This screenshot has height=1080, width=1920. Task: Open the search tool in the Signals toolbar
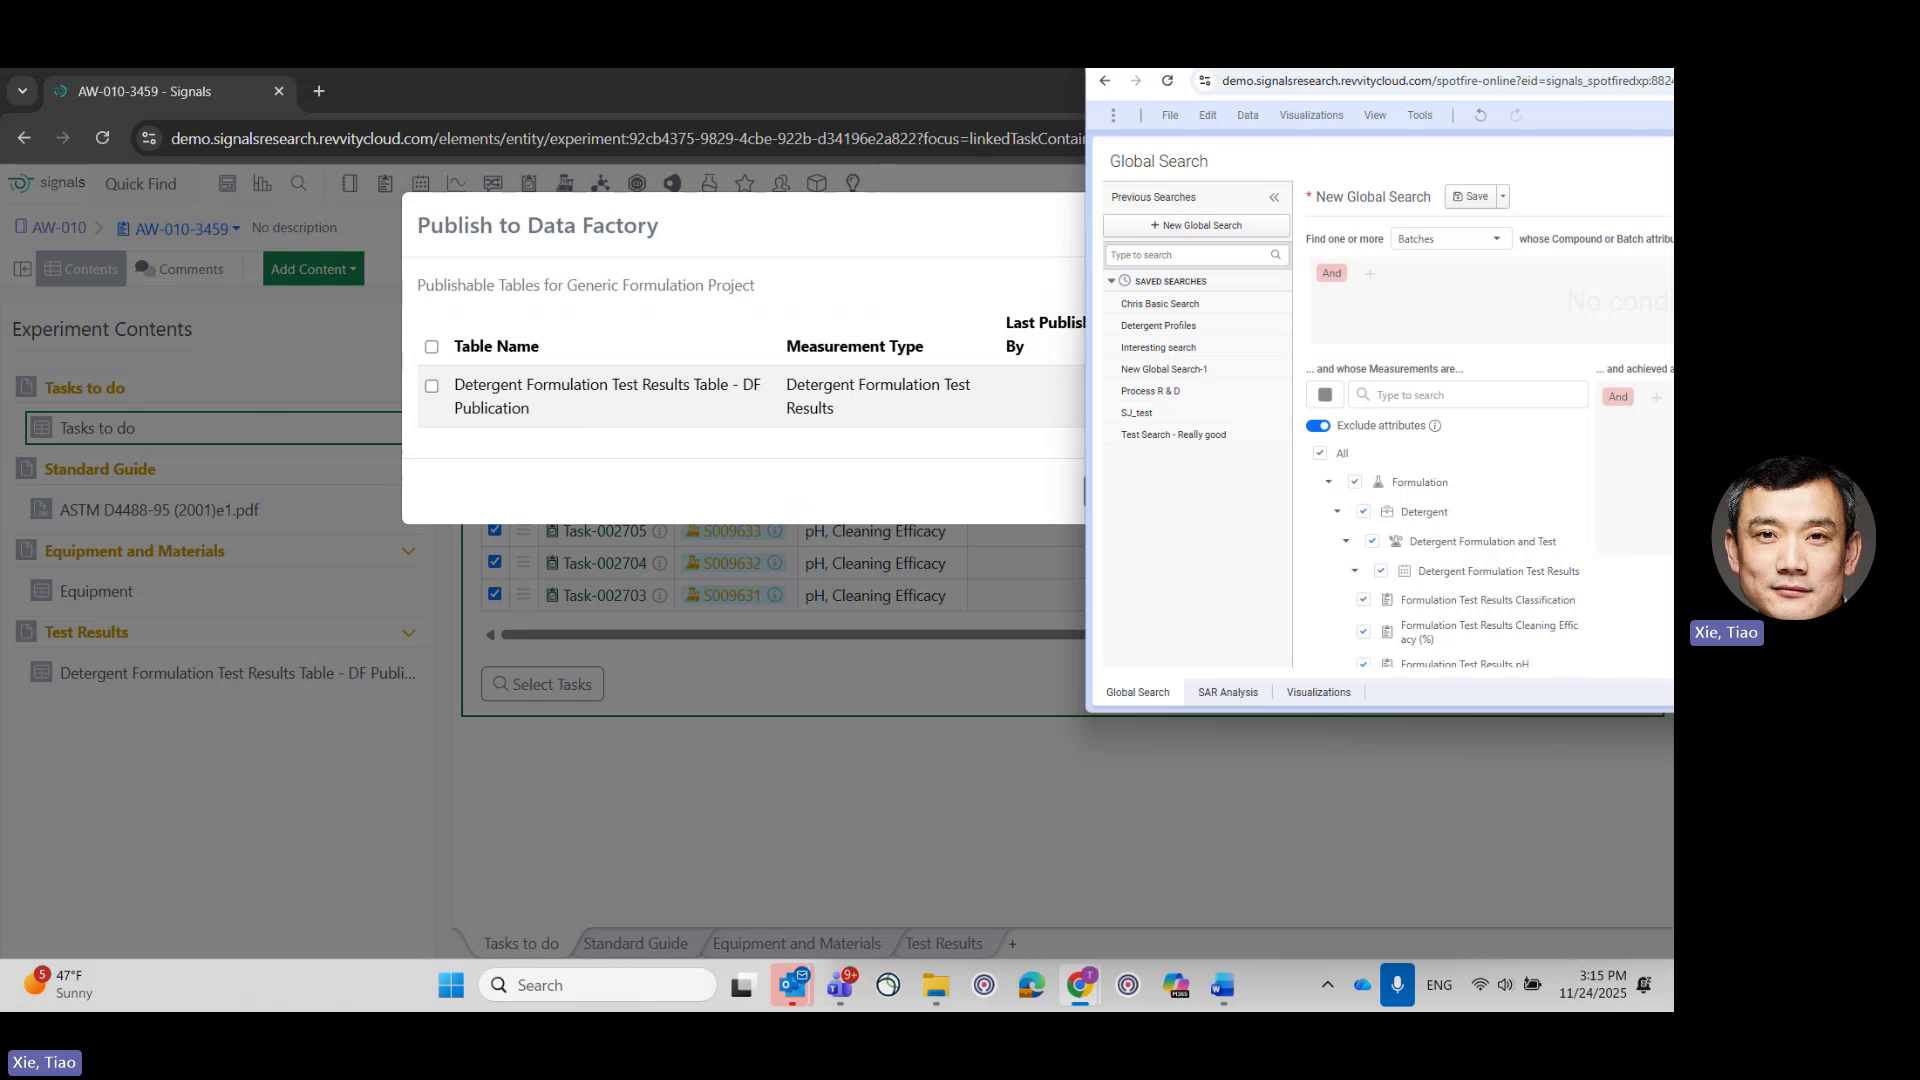pos(299,183)
